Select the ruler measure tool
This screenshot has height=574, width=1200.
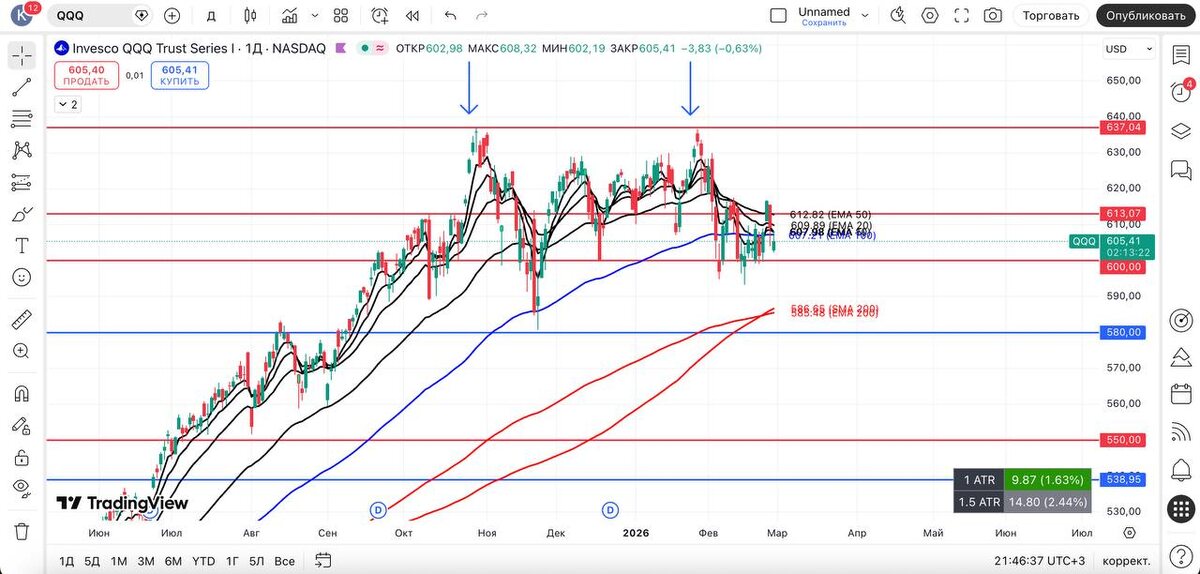click(x=22, y=320)
